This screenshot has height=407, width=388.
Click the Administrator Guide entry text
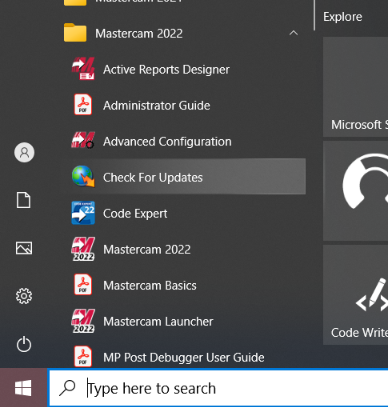[x=157, y=106]
